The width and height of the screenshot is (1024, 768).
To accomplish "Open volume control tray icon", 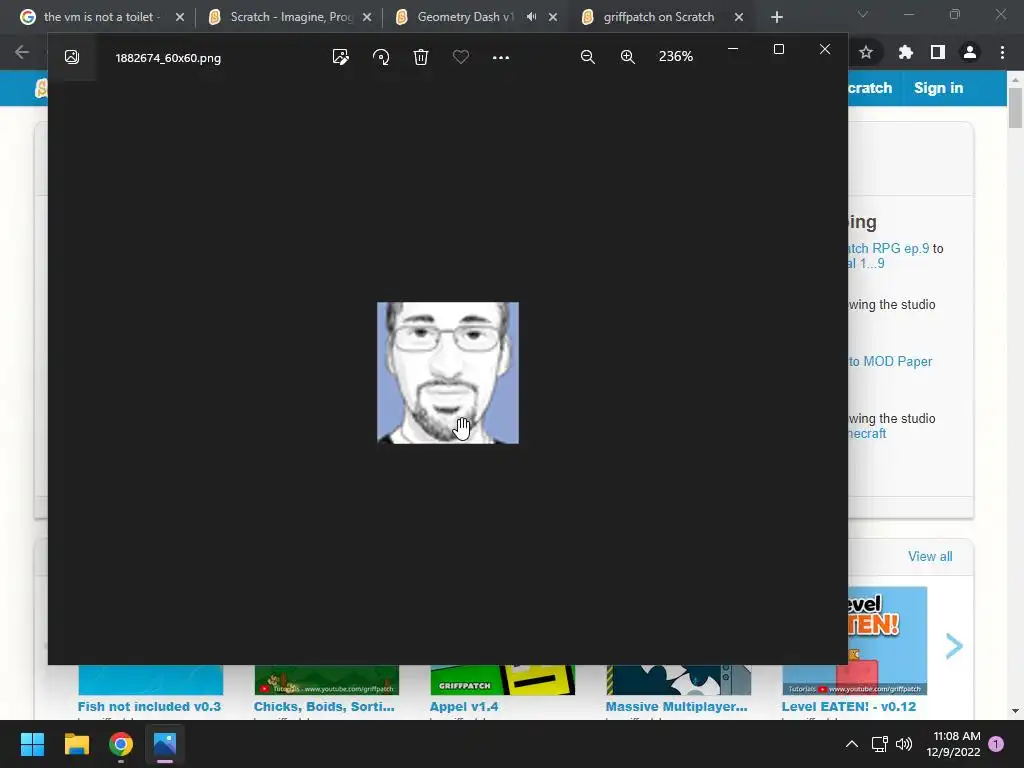I will coord(904,744).
